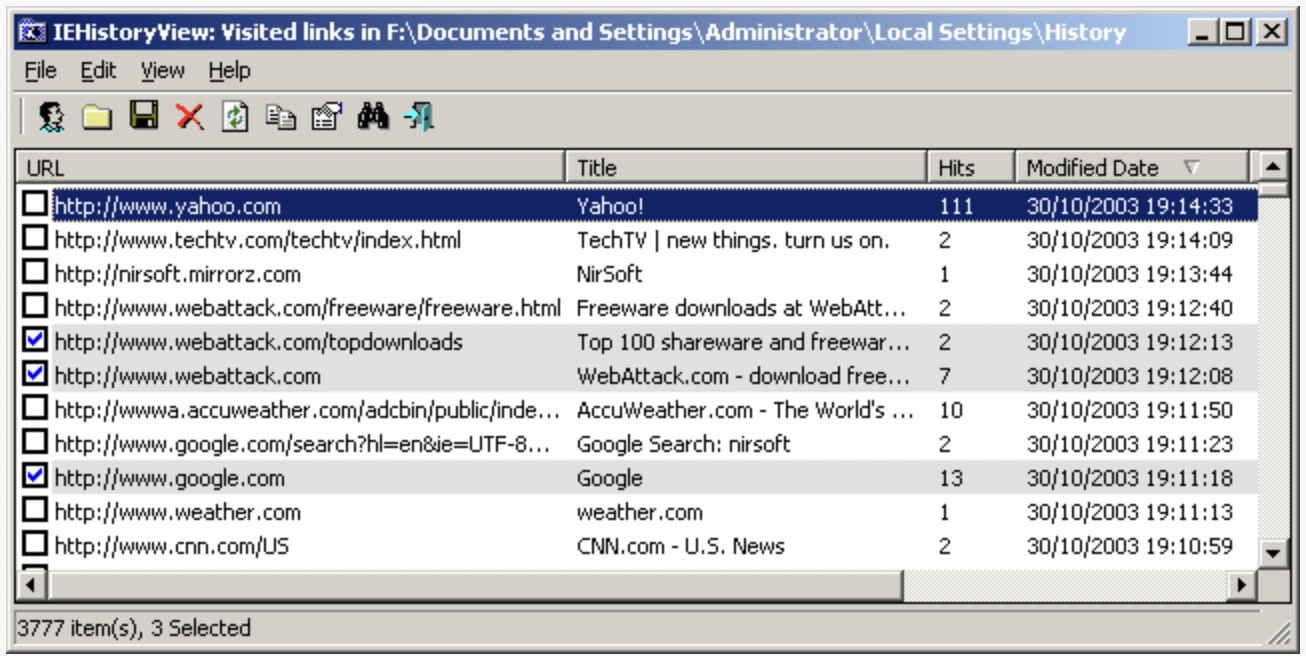
Task: Select the webattack.com/freeware/freeware.html URL
Action: click(308, 308)
